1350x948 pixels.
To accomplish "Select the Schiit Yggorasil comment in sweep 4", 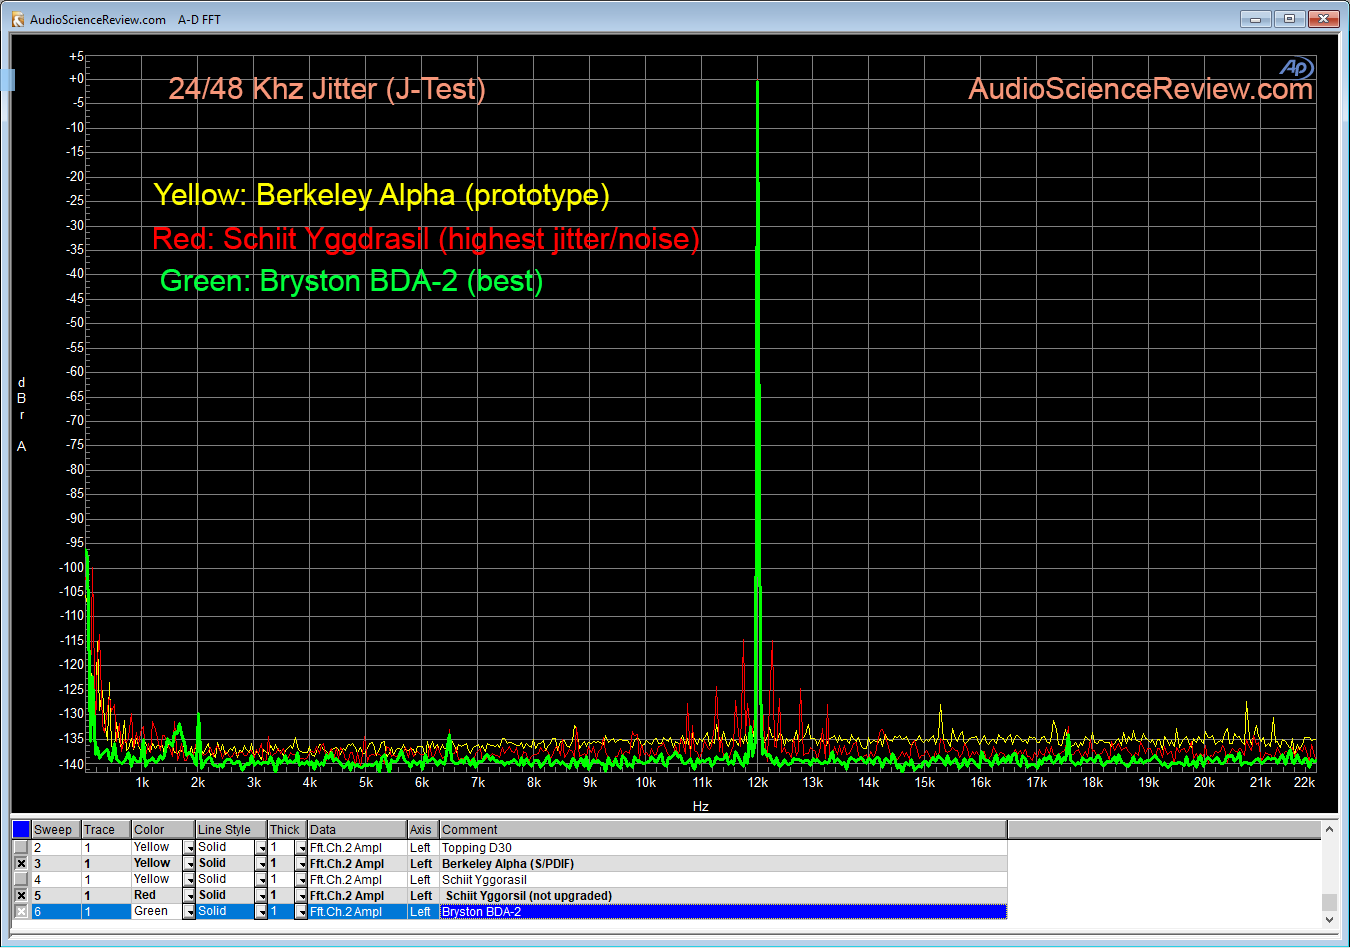I will [723, 879].
